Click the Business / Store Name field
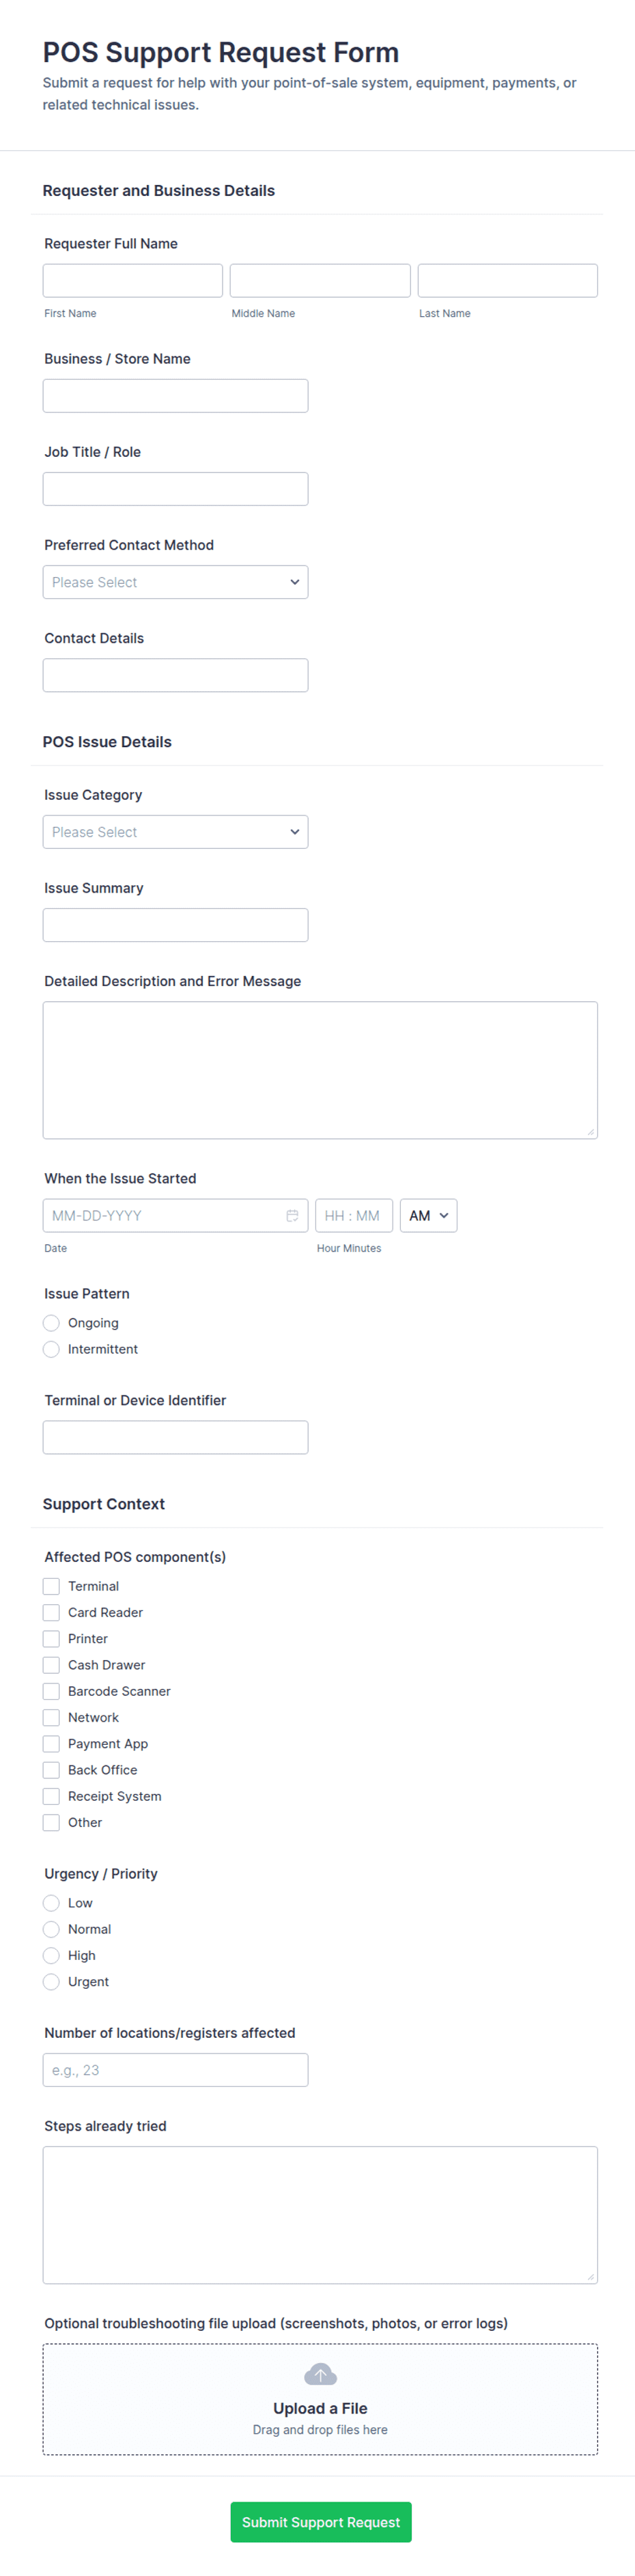The width and height of the screenshot is (635, 2576). pyautogui.click(x=175, y=396)
